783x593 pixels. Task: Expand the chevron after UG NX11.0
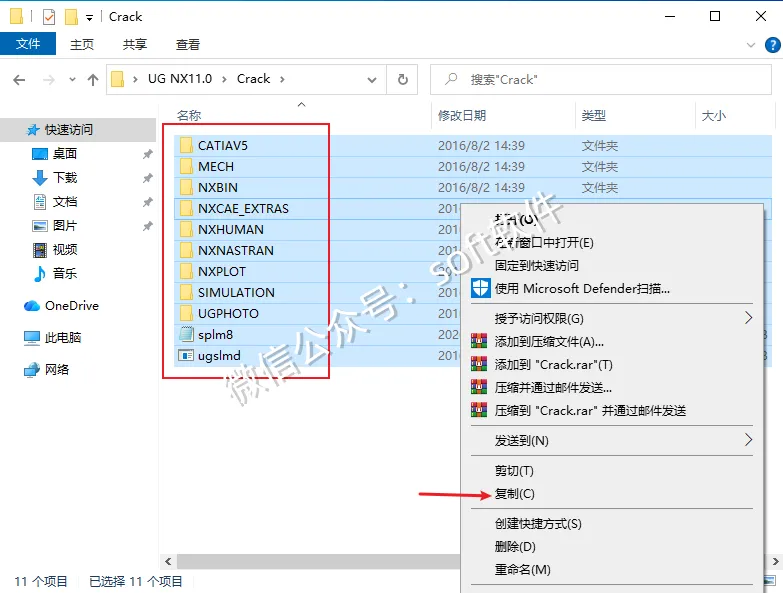tap(225, 79)
